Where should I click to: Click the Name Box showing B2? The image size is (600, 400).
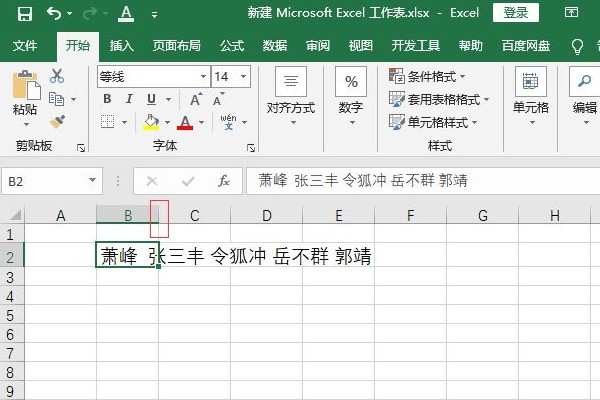(45, 181)
